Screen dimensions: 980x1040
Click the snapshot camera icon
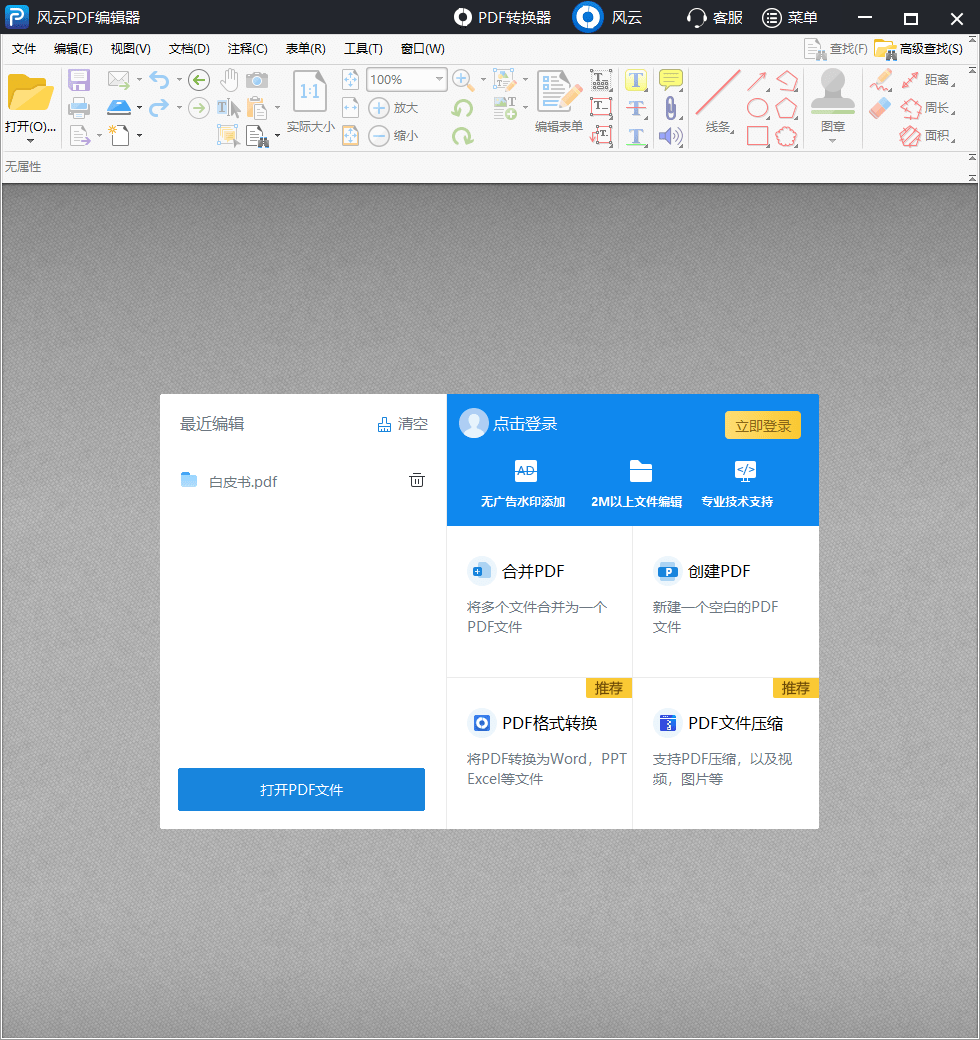coord(257,80)
